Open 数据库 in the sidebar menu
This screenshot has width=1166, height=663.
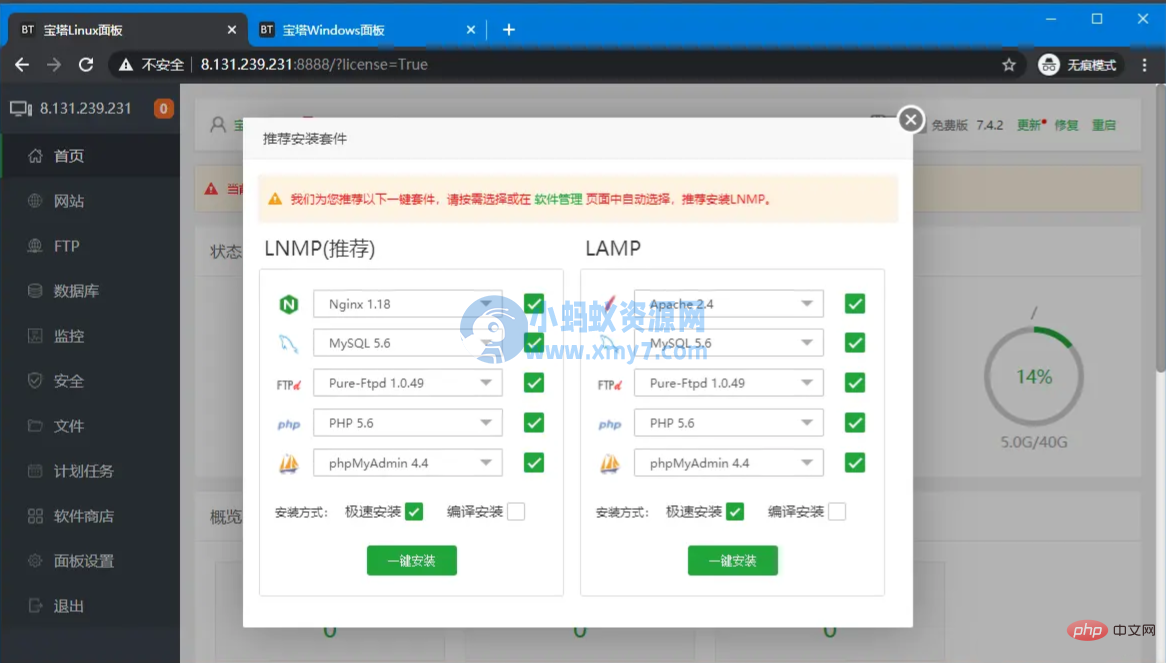(90, 291)
